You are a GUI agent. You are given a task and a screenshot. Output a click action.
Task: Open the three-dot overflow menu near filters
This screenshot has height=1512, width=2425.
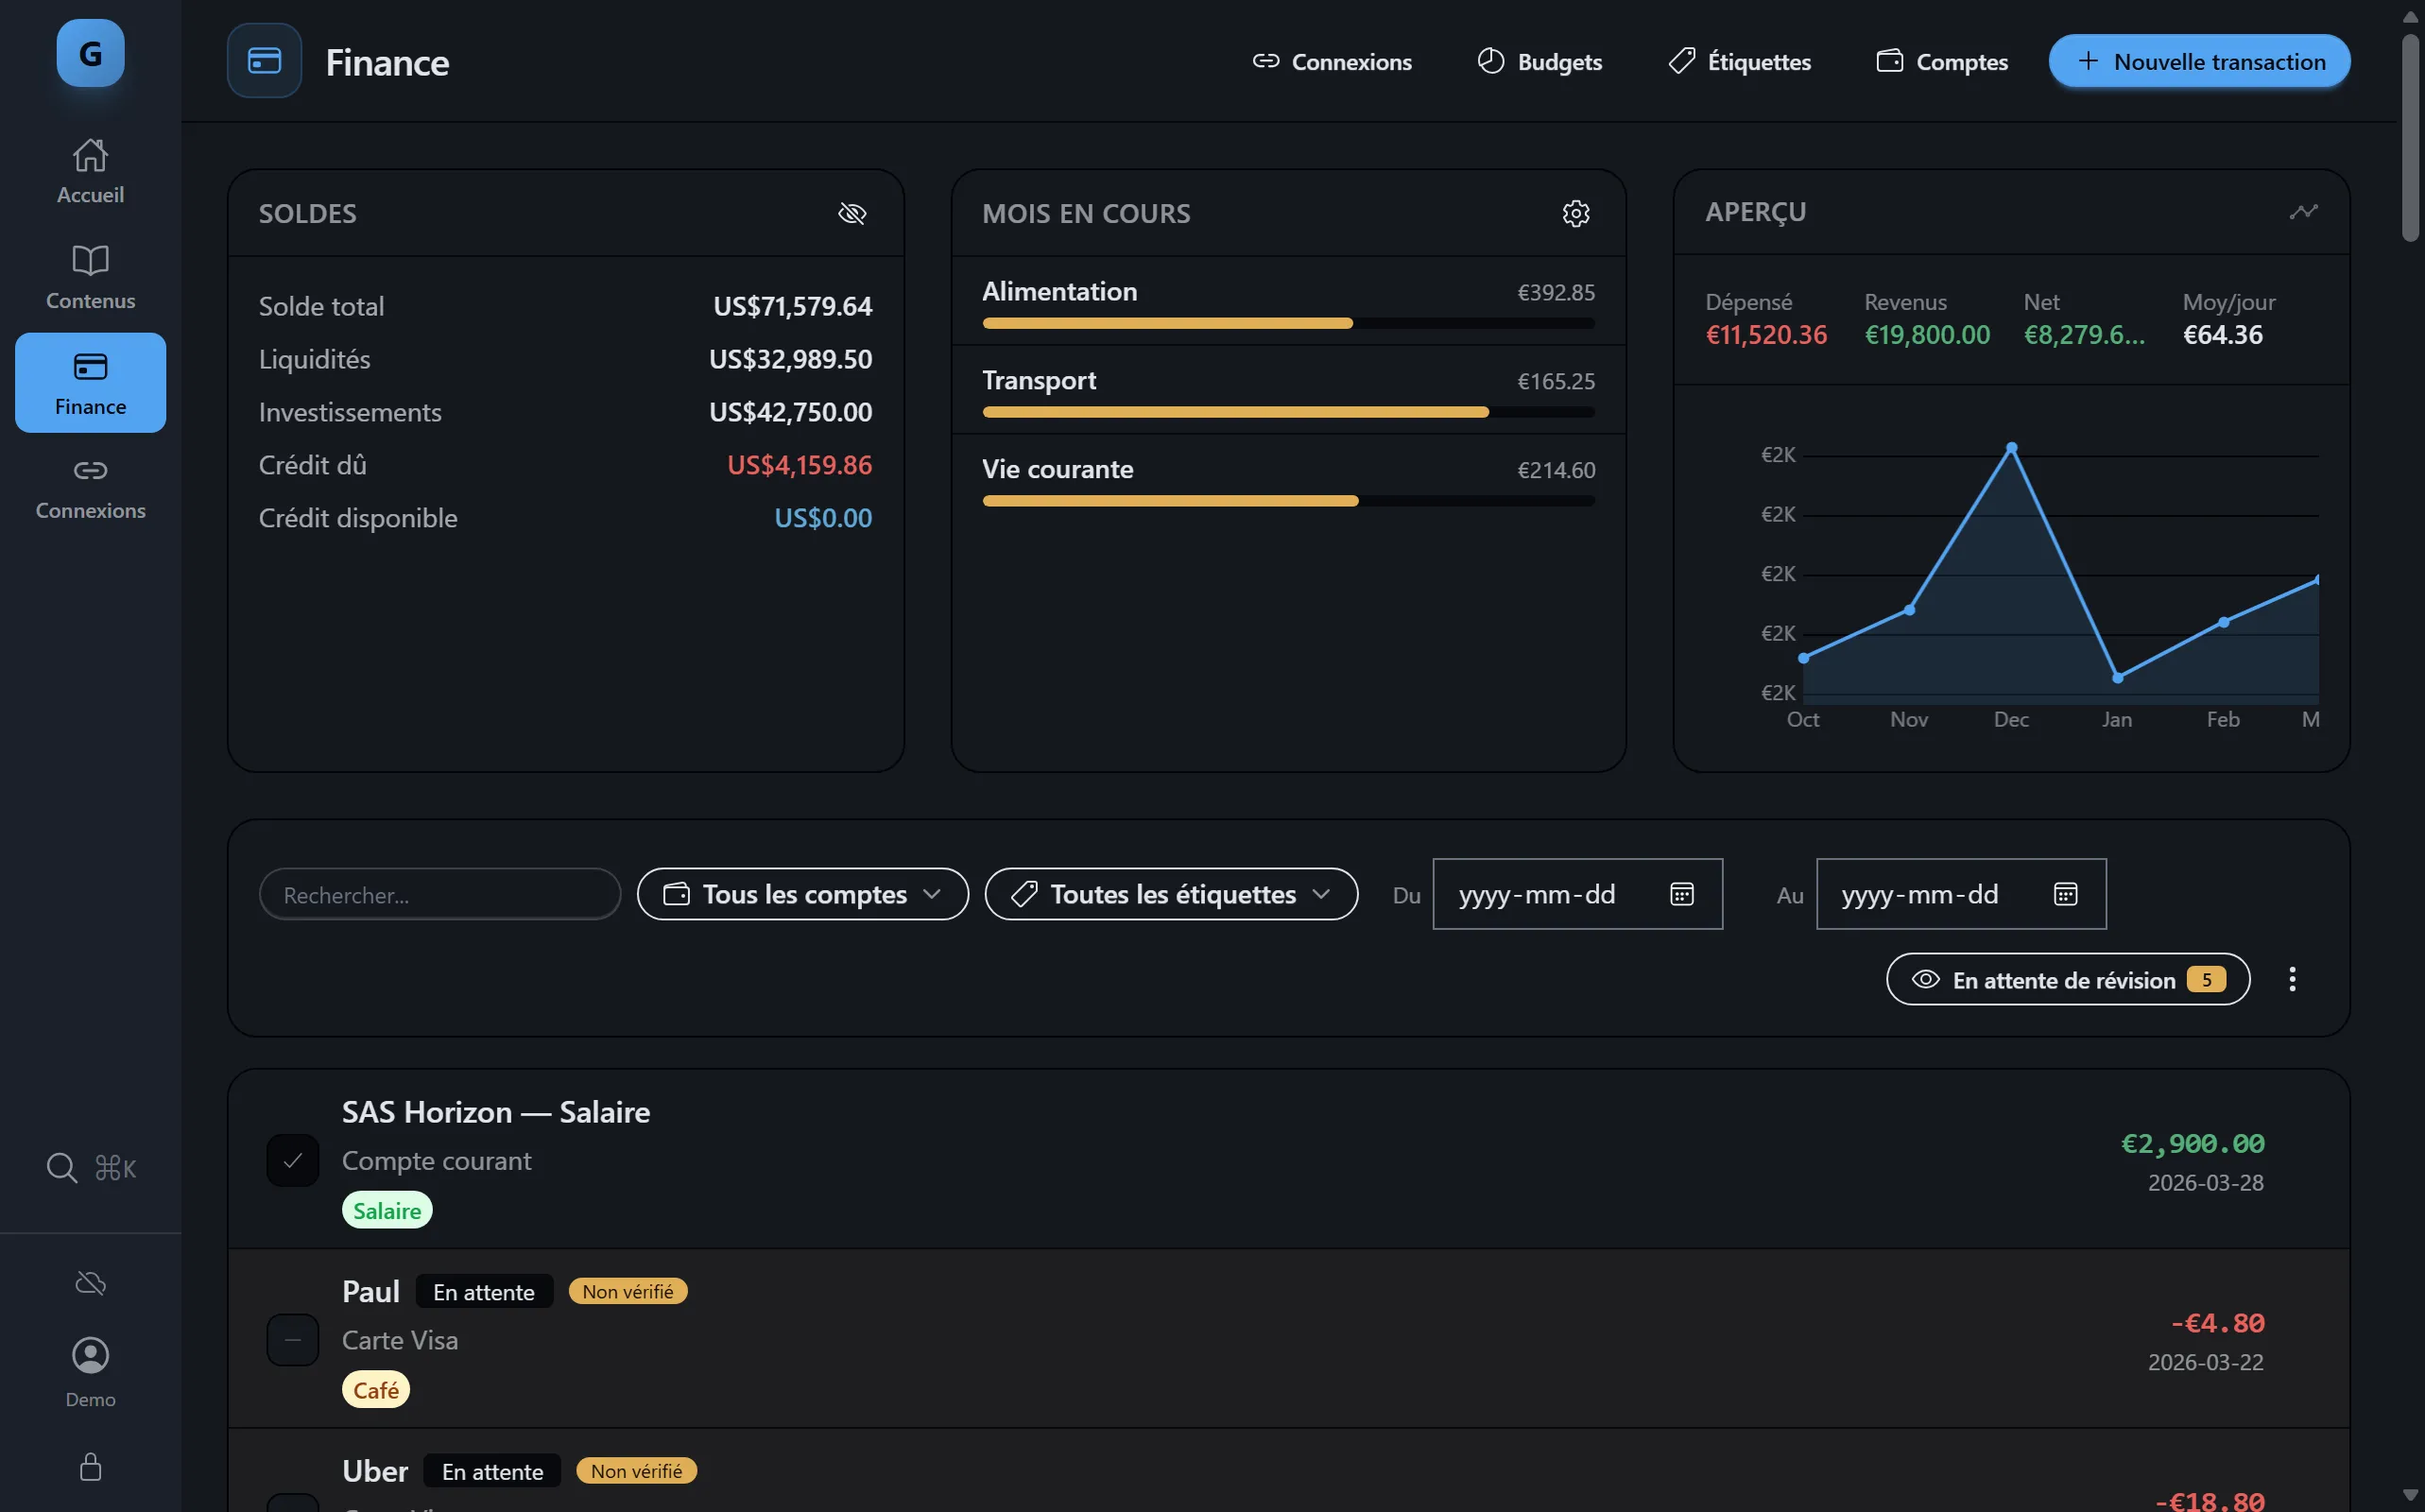click(2292, 979)
